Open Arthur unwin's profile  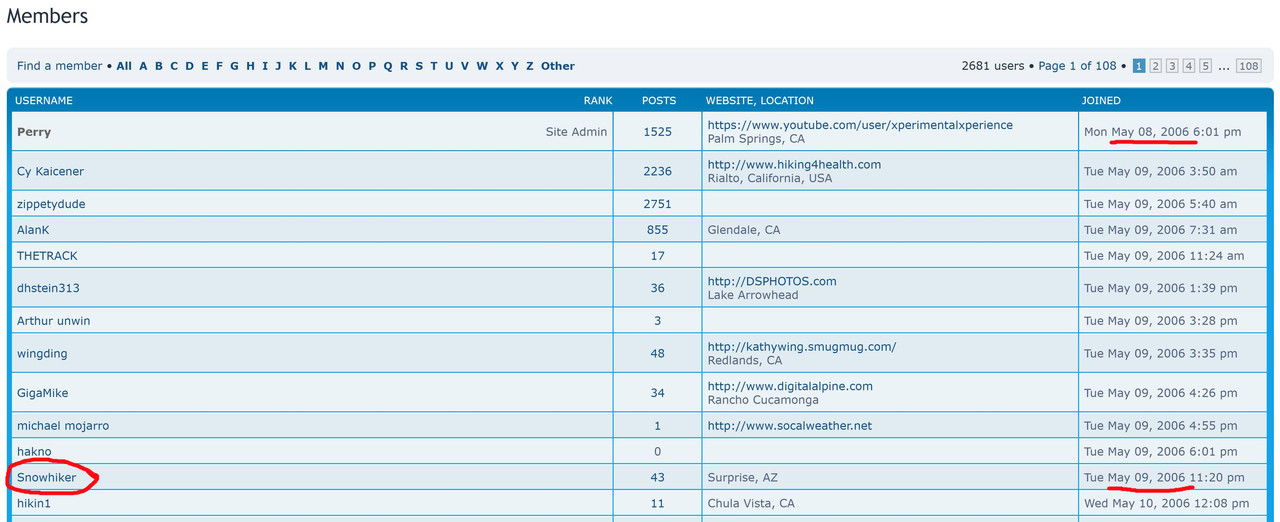click(53, 321)
